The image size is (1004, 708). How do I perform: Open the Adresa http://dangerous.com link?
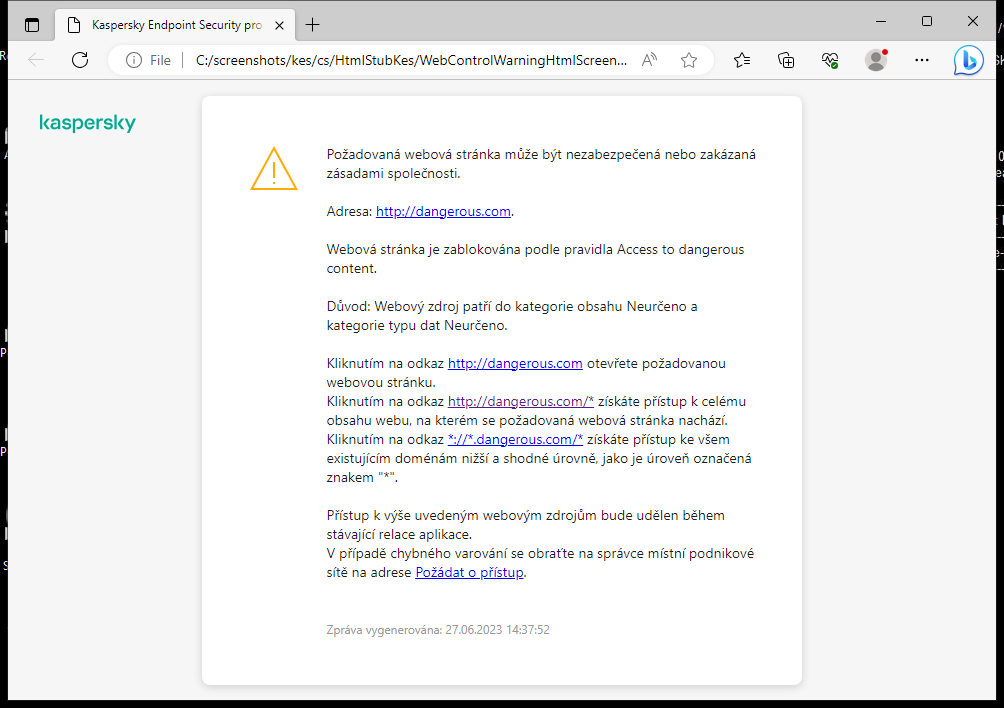click(443, 211)
